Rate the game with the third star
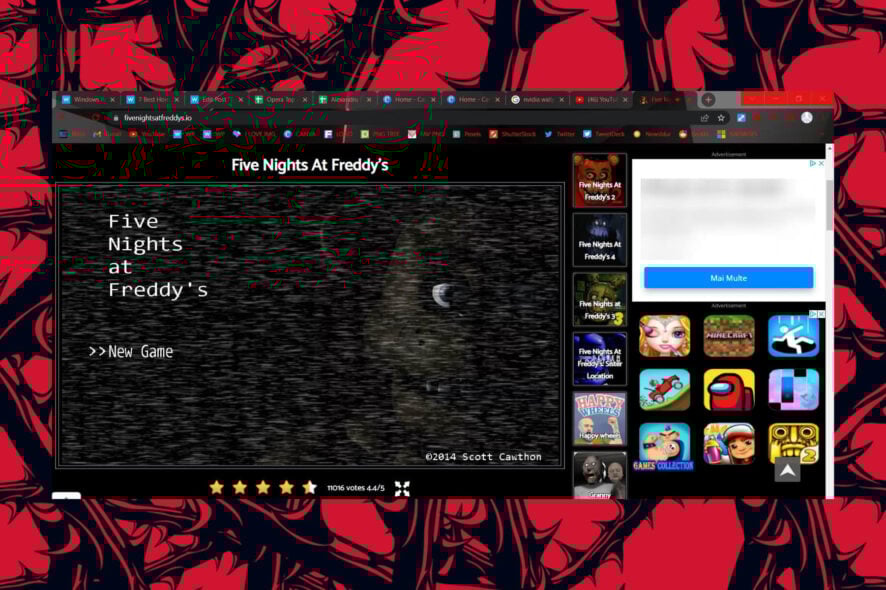The image size is (886, 590). tap(263, 487)
